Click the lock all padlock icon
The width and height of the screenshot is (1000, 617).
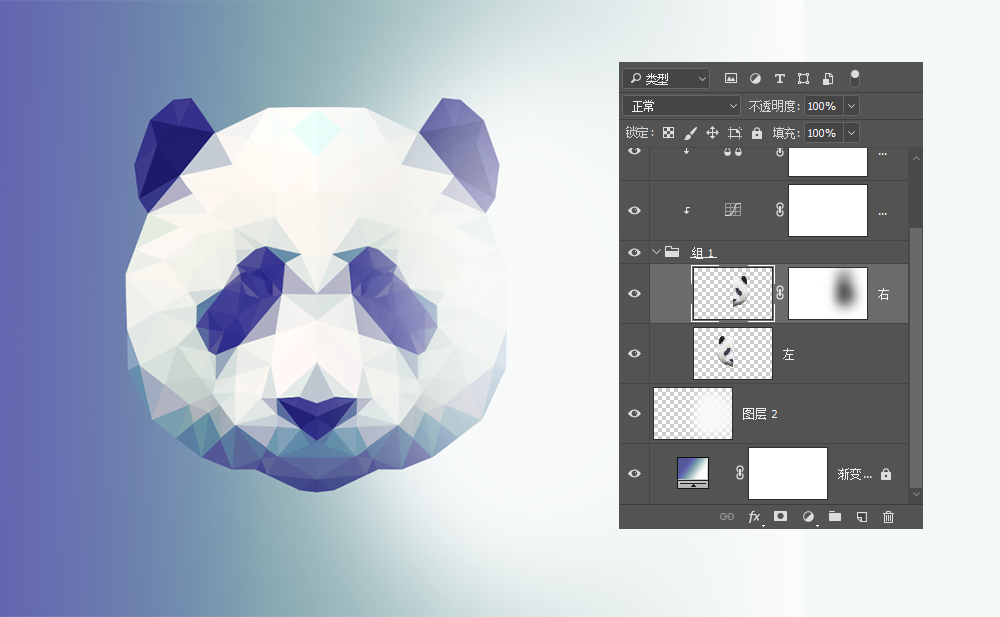click(x=757, y=133)
